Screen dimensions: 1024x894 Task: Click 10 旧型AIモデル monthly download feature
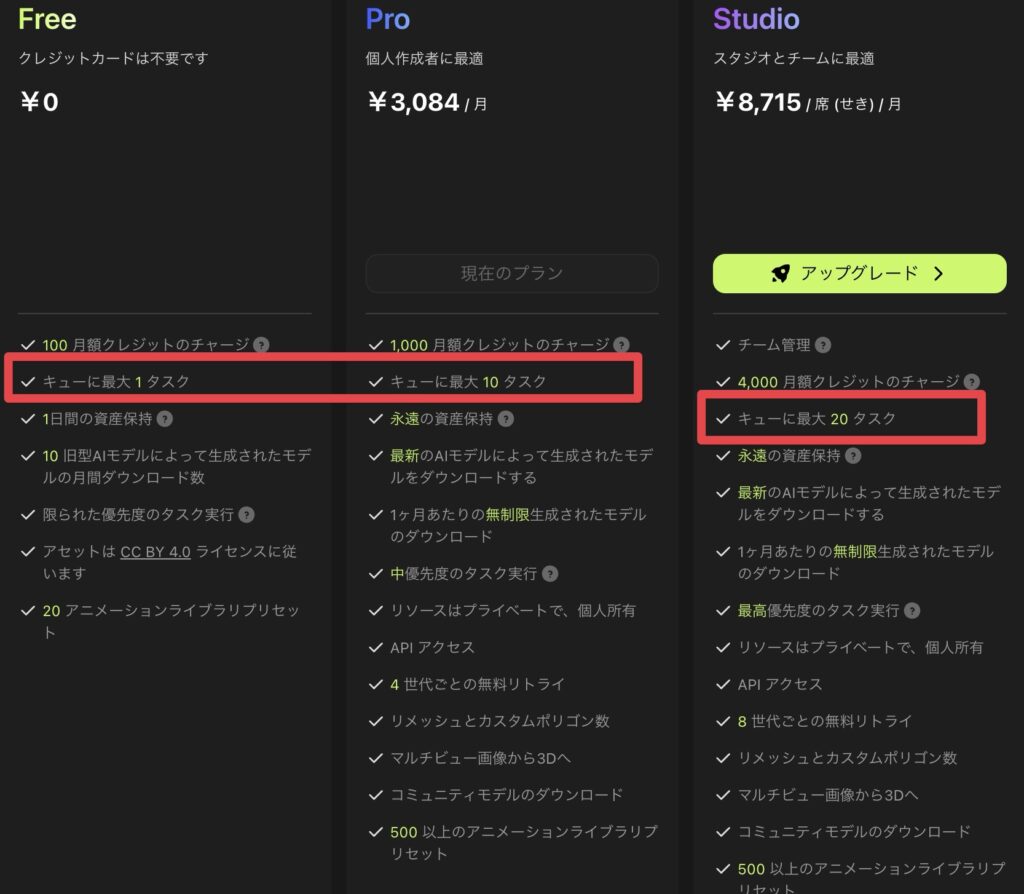pos(177,466)
